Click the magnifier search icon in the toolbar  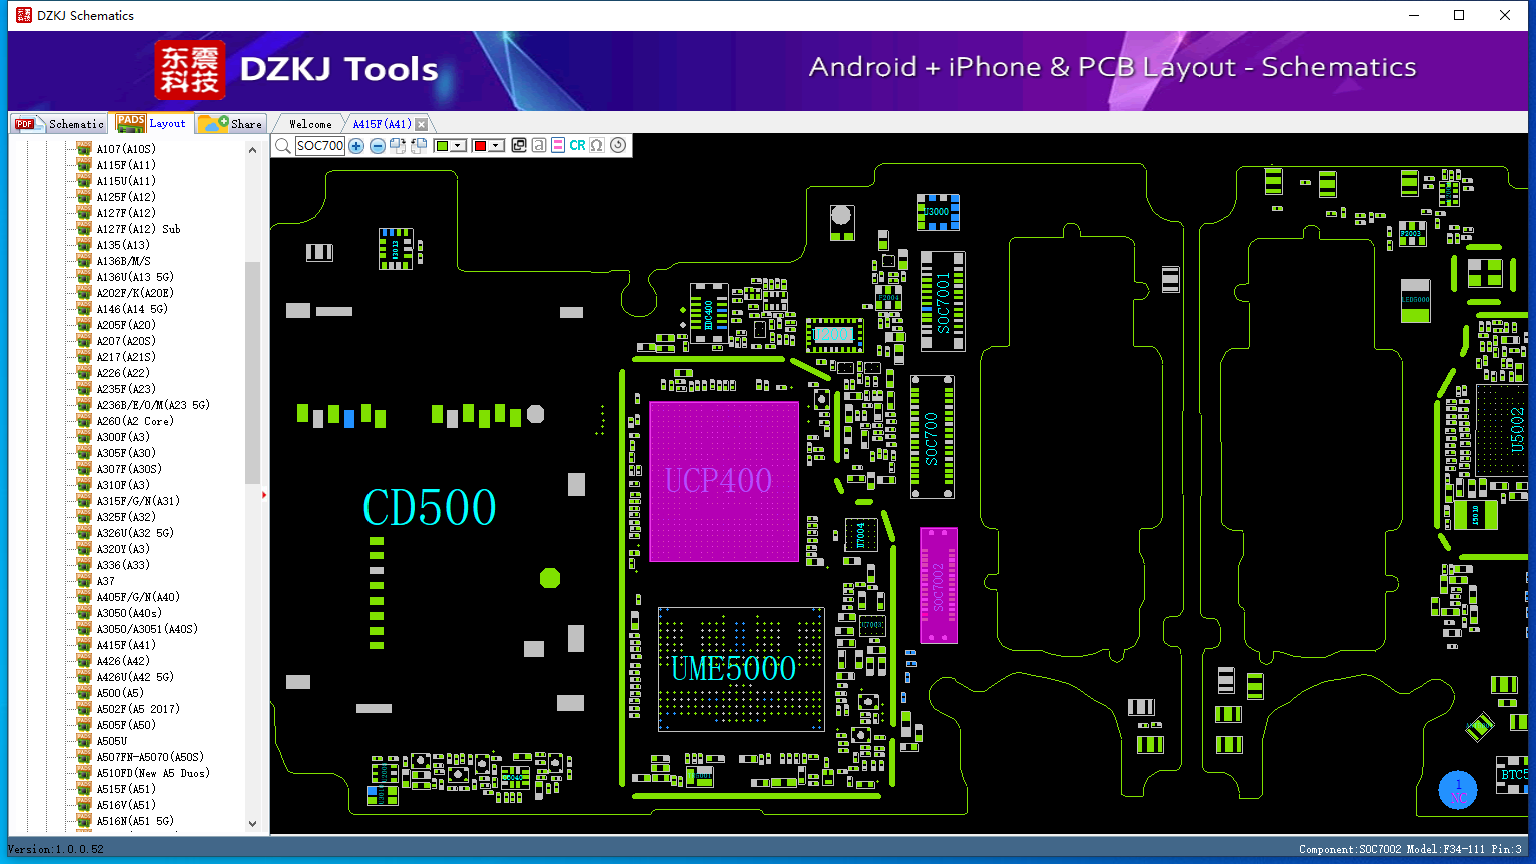[283, 146]
